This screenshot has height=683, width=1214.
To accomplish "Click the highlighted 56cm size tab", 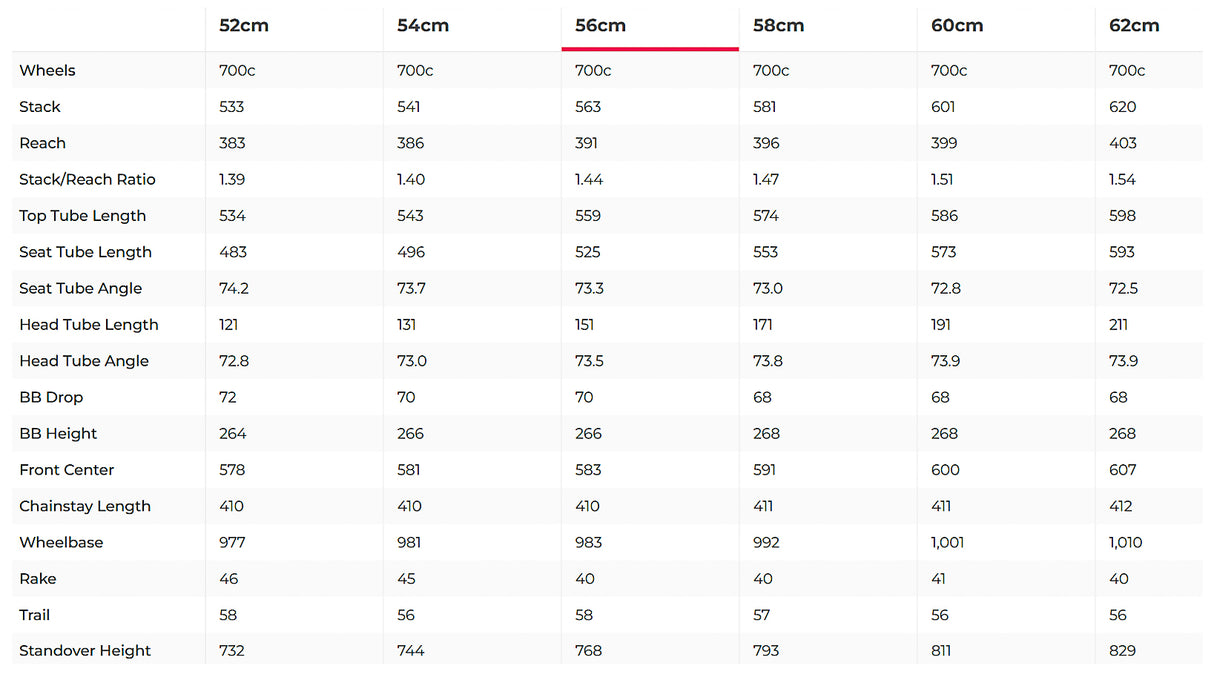I will coord(600,26).
